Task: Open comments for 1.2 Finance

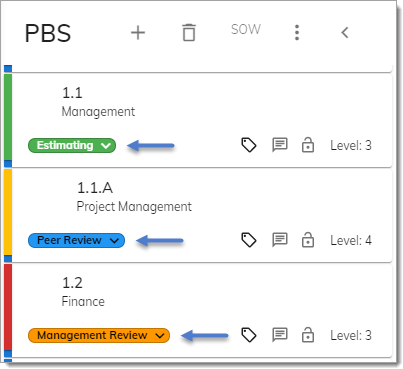Action: [x=280, y=335]
